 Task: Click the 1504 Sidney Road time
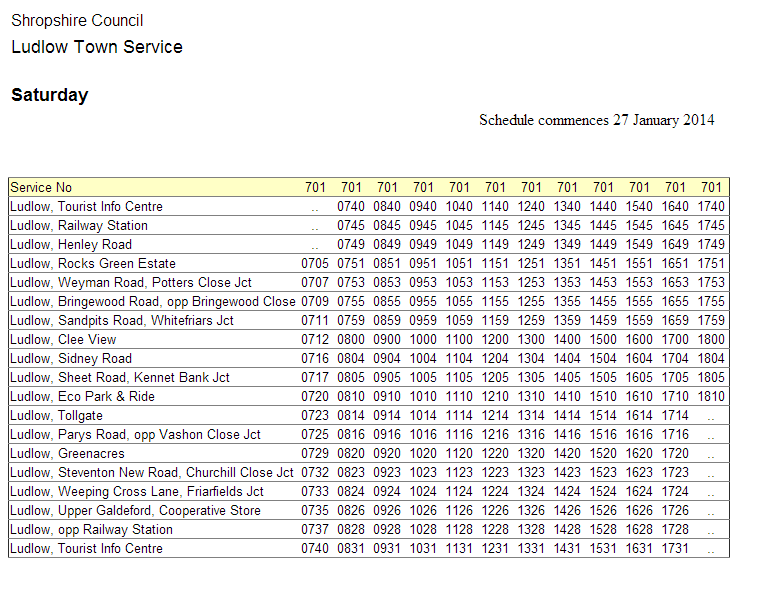603,358
